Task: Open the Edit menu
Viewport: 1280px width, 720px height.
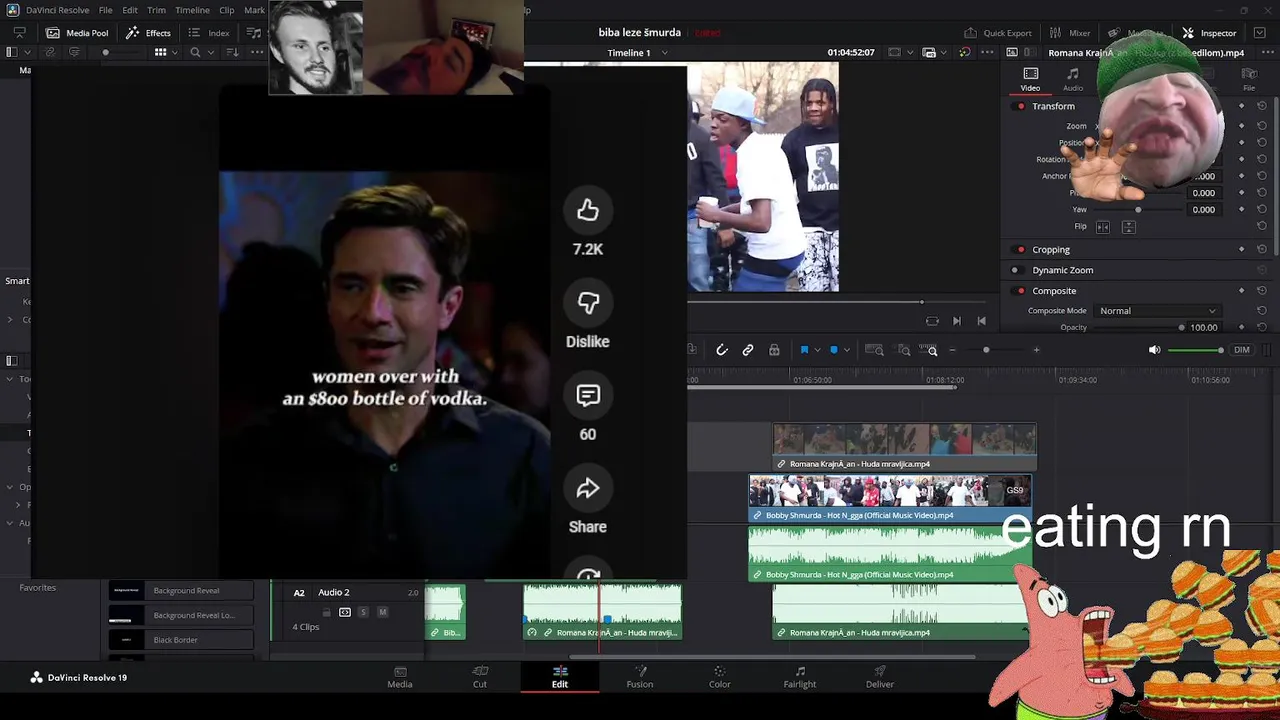Action: tap(130, 10)
